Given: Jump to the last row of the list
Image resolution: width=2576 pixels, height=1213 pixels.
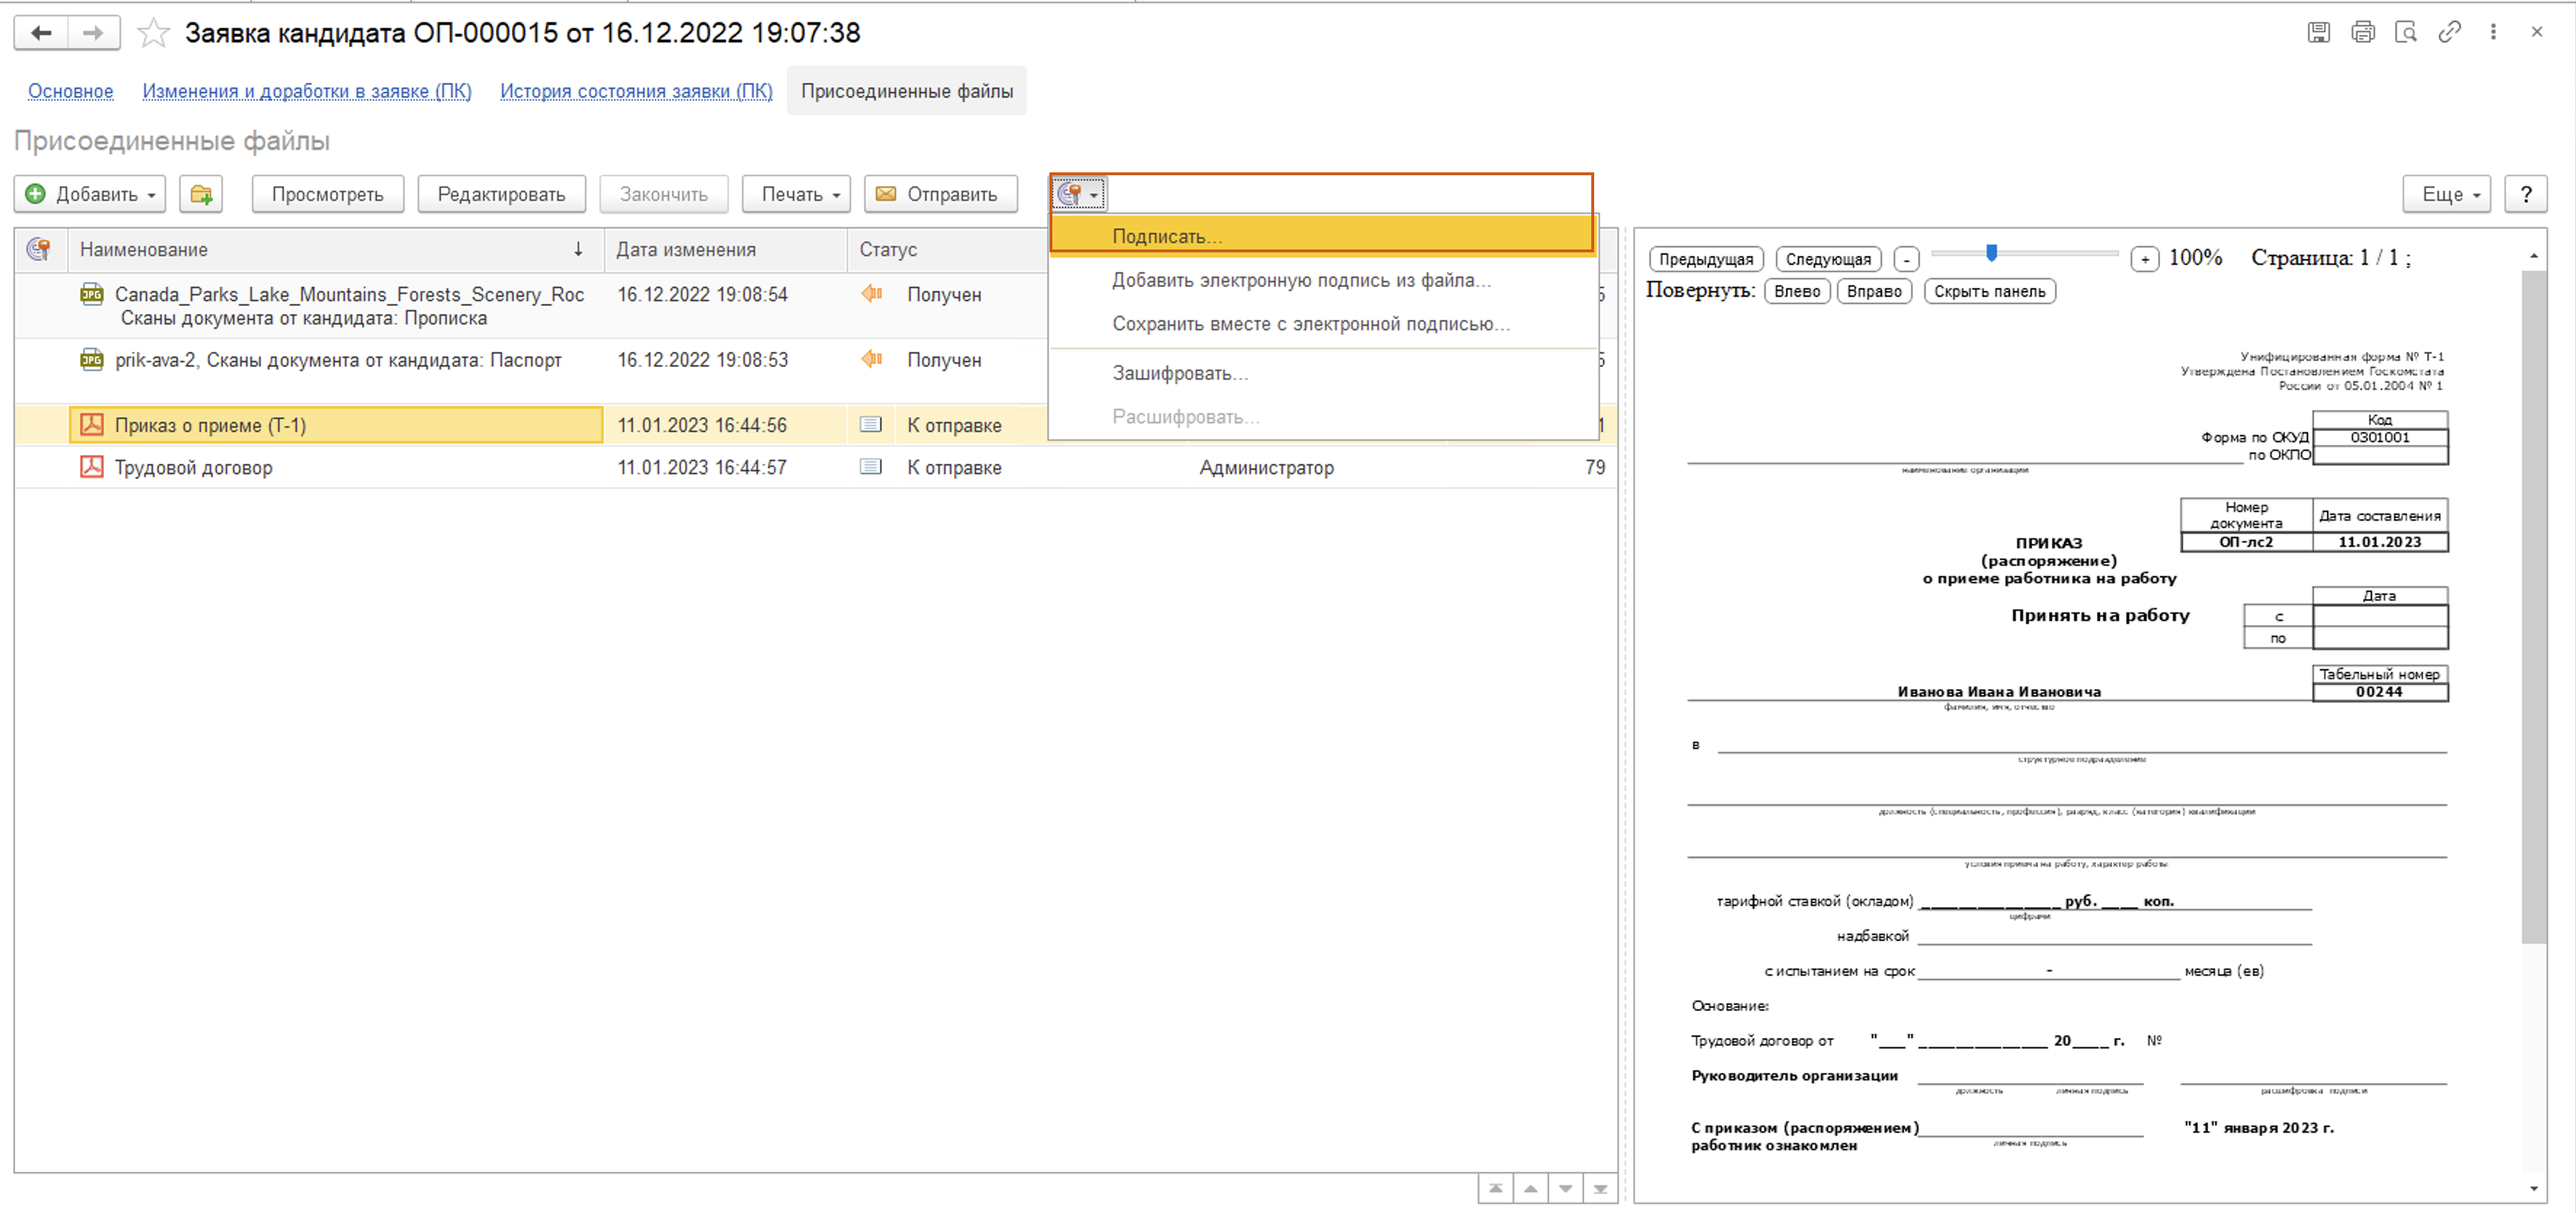Looking at the screenshot, I should (x=1600, y=1188).
